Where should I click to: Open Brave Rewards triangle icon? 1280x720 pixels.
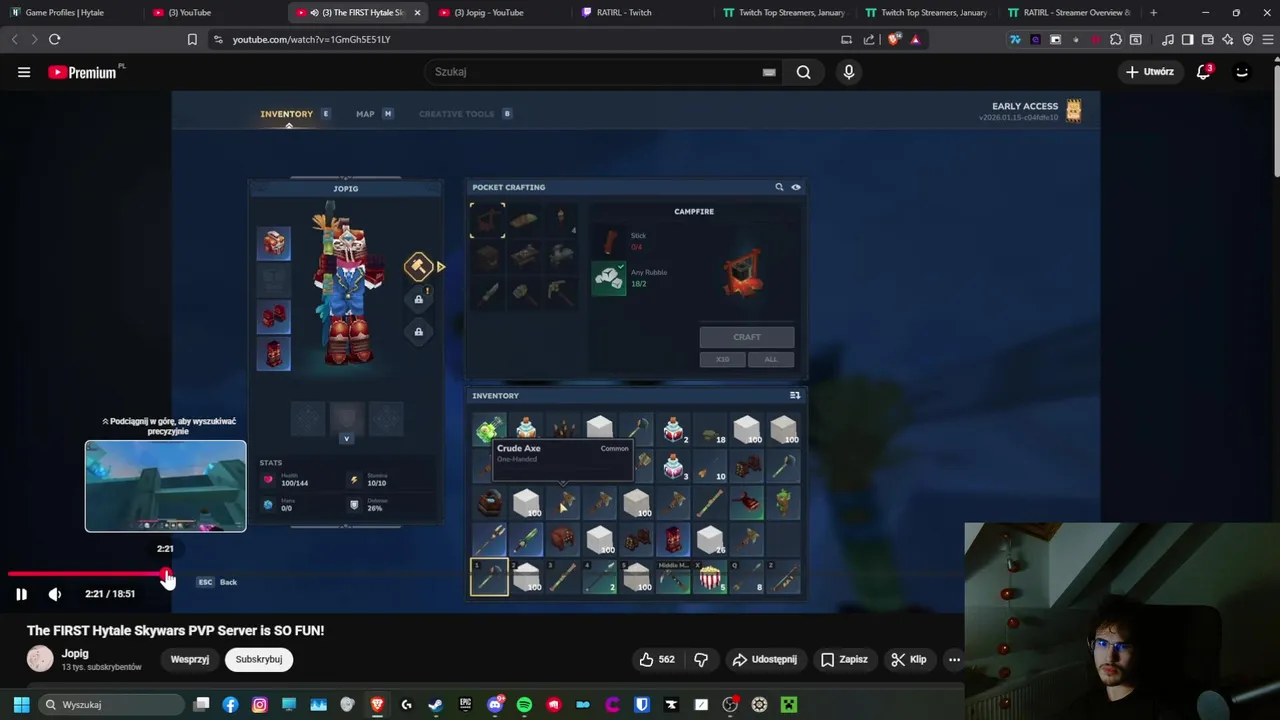coord(915,39)
